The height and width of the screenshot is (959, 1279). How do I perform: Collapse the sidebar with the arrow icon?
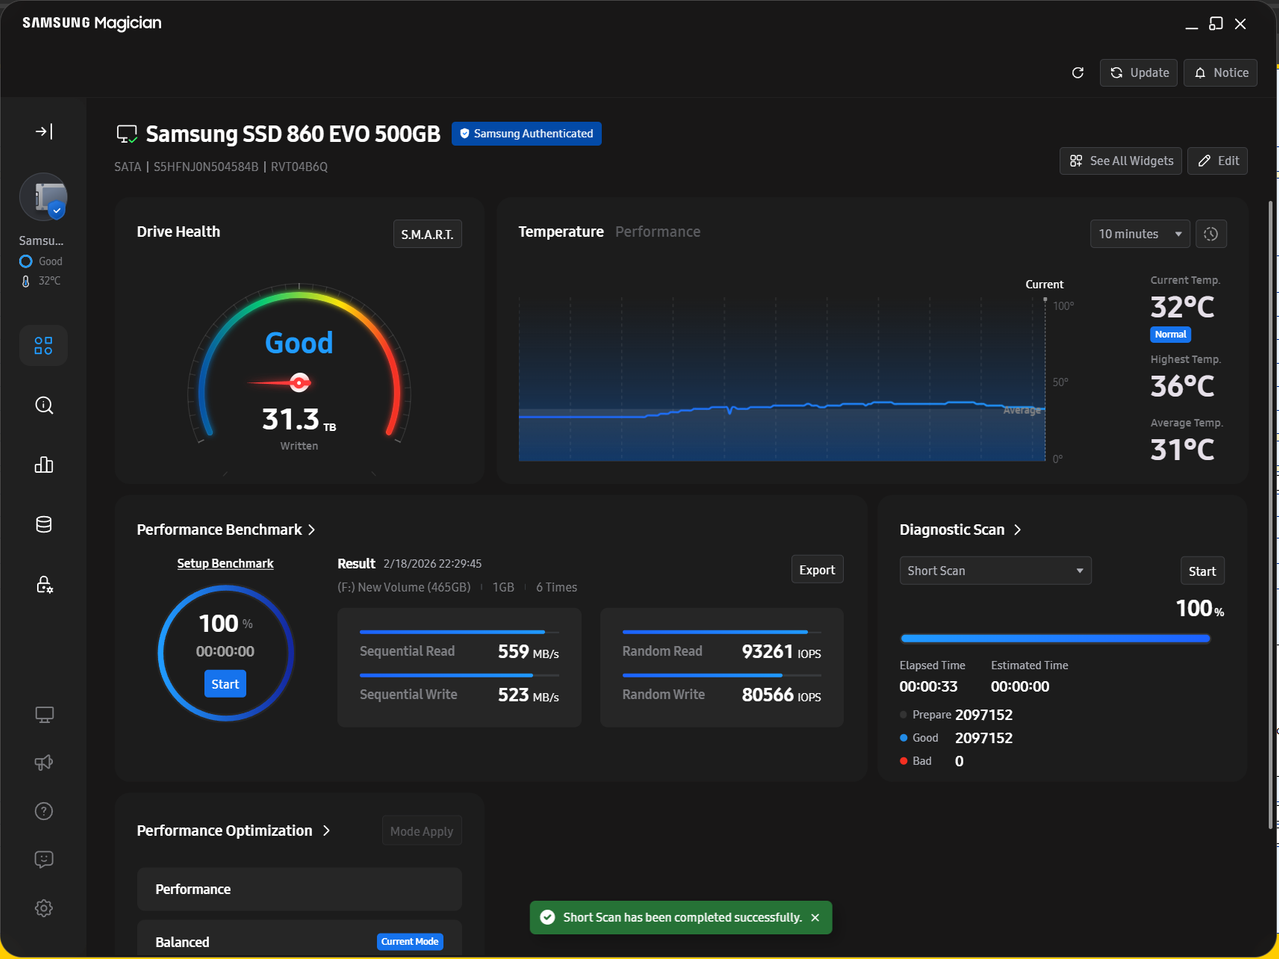(x=44, y=131)
